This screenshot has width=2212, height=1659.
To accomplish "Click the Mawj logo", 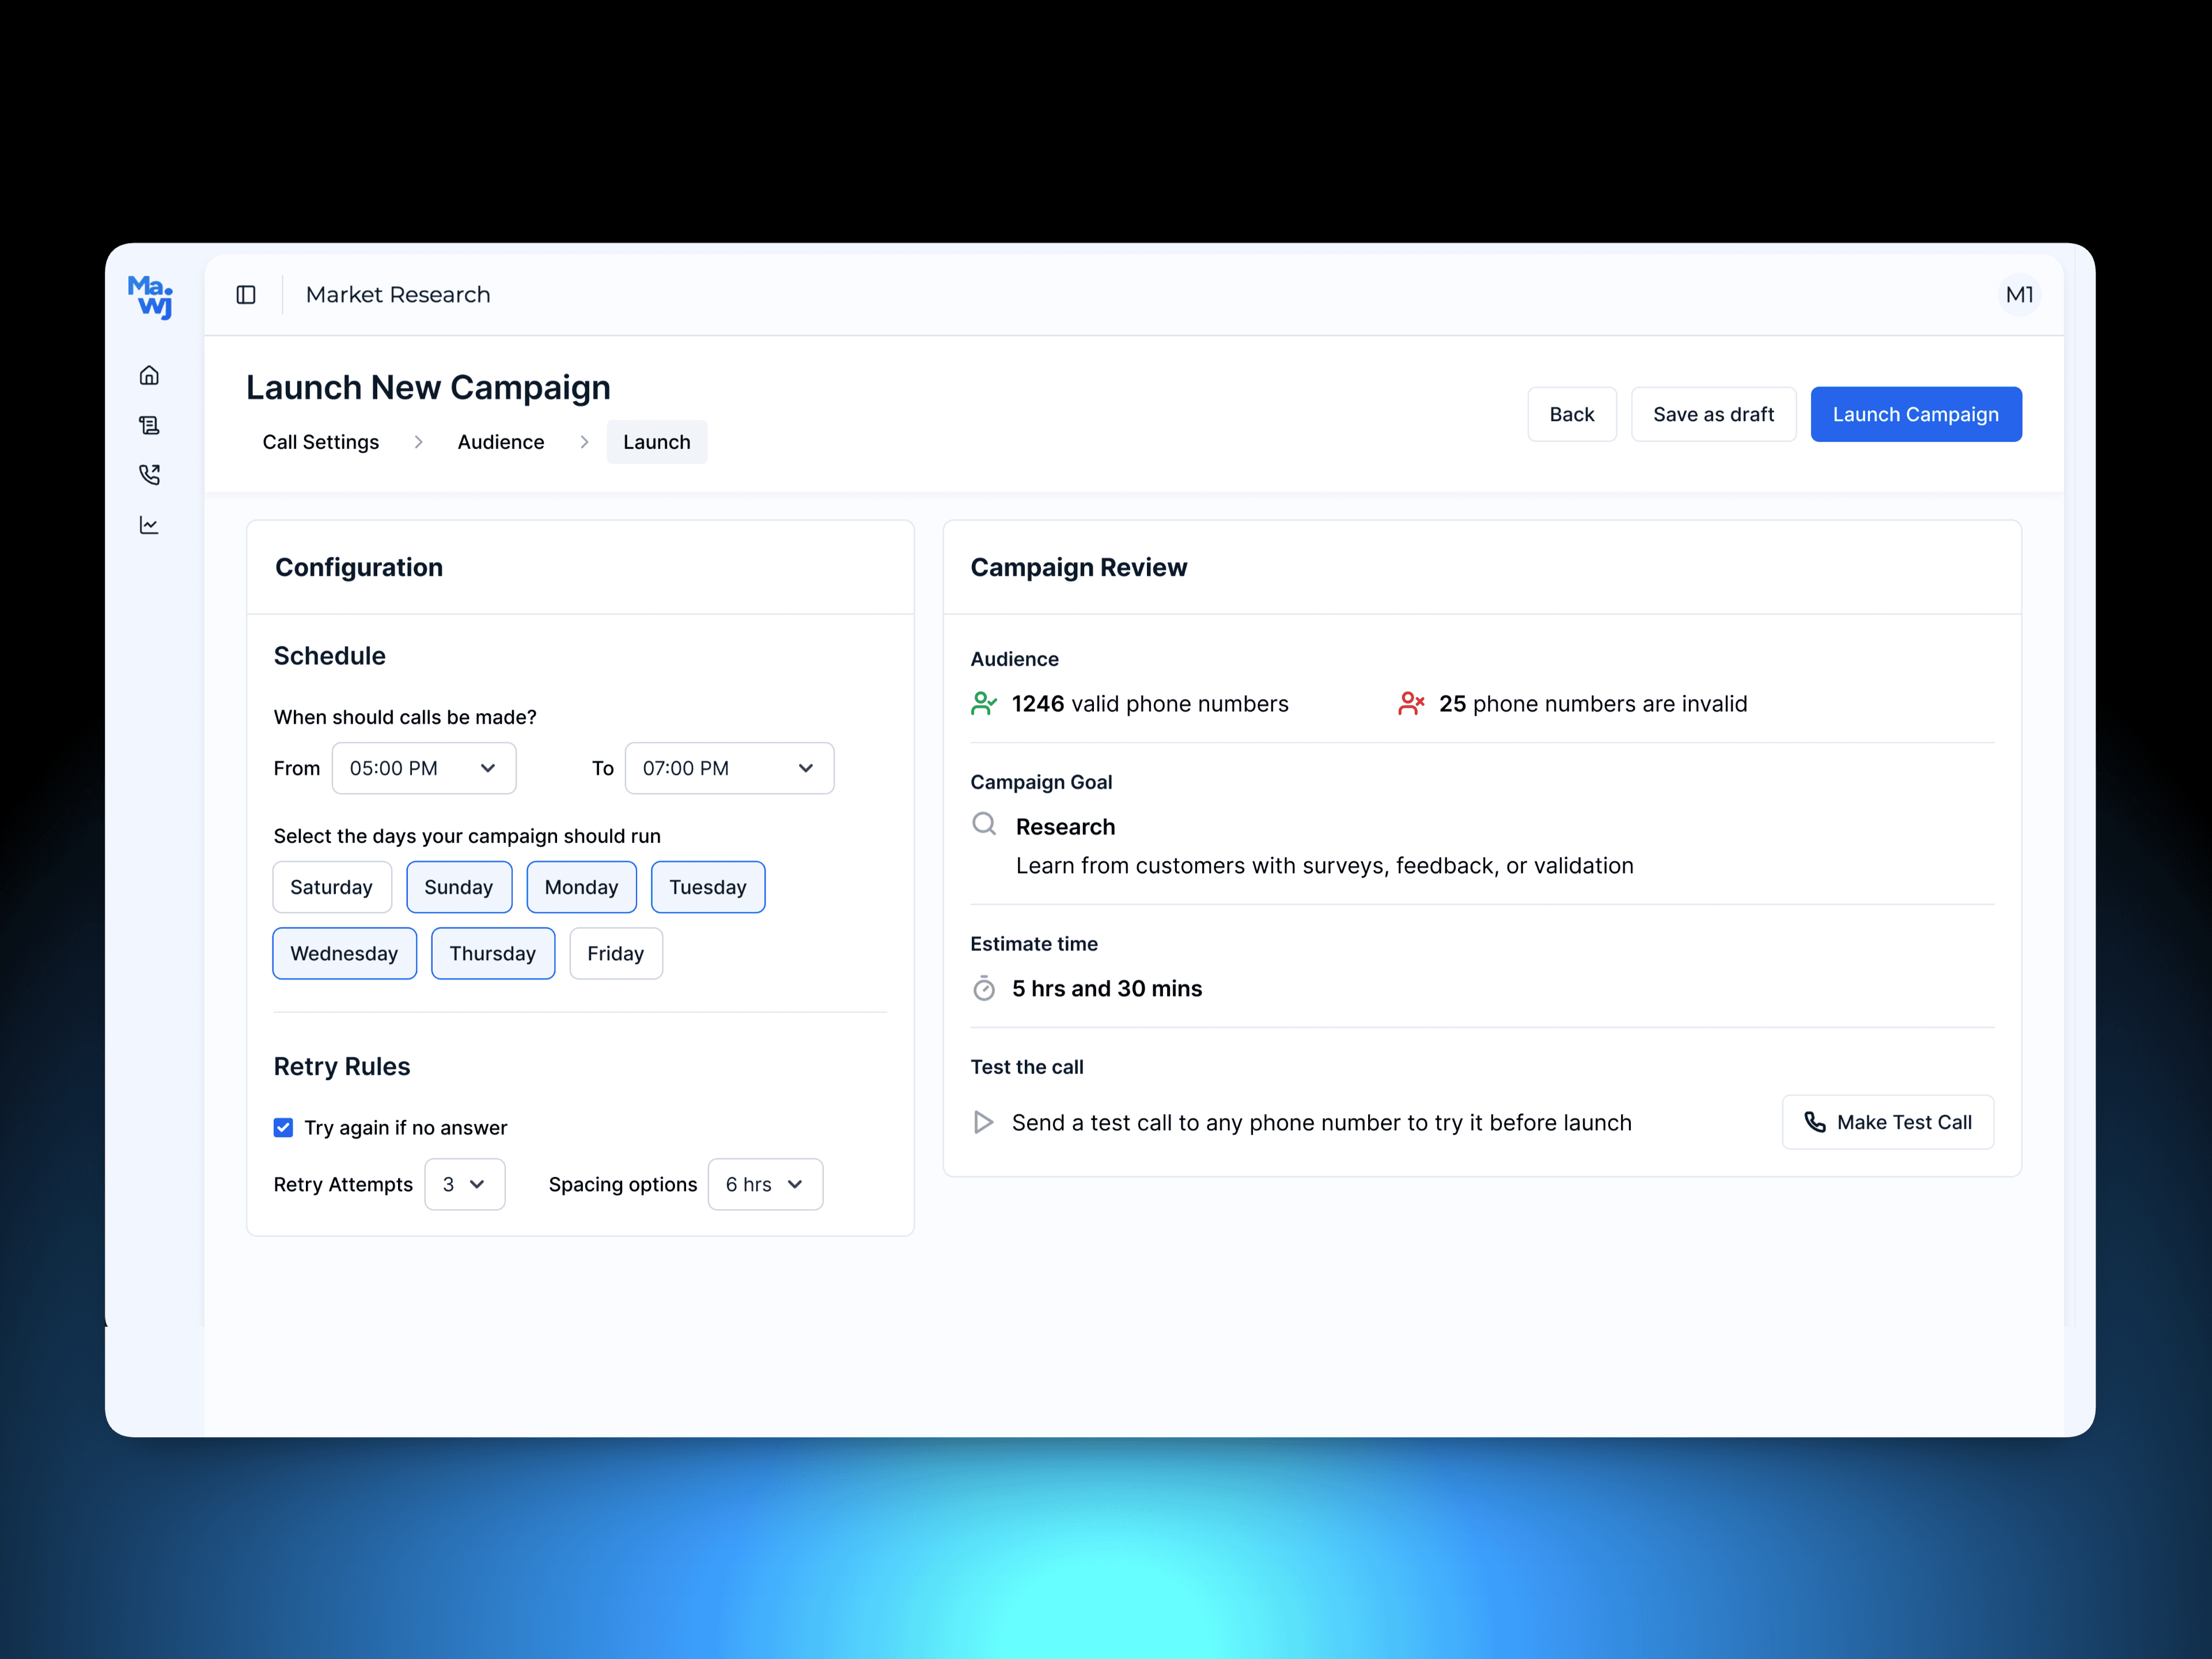I will click(150, 297).
